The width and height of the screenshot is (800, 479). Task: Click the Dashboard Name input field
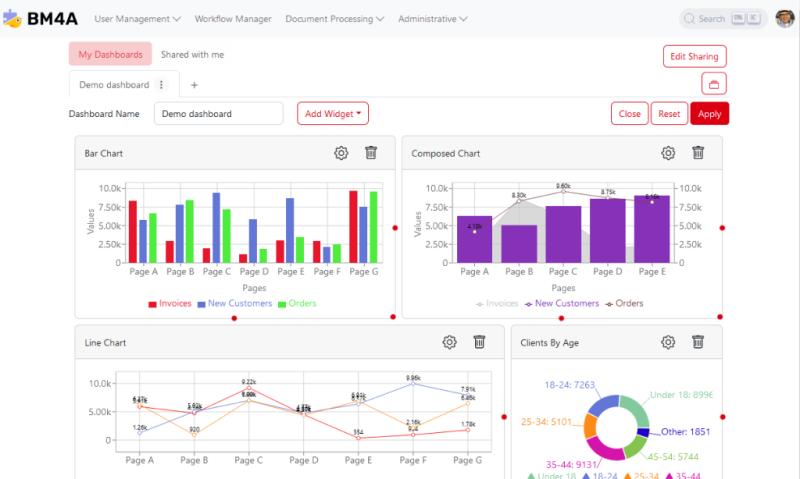pos(218,114)
